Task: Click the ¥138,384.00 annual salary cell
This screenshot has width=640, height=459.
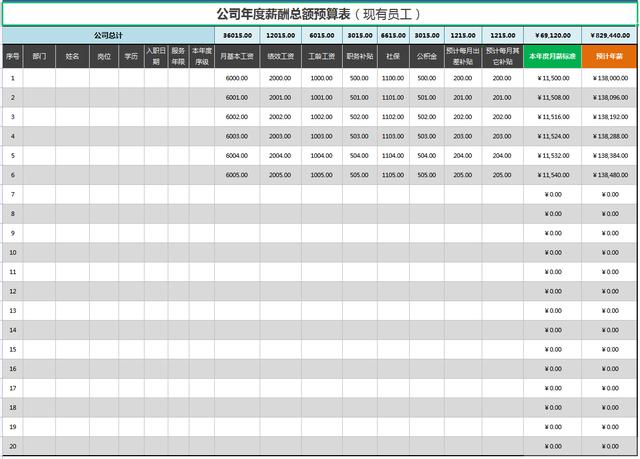Action: [x=609, y=155]
